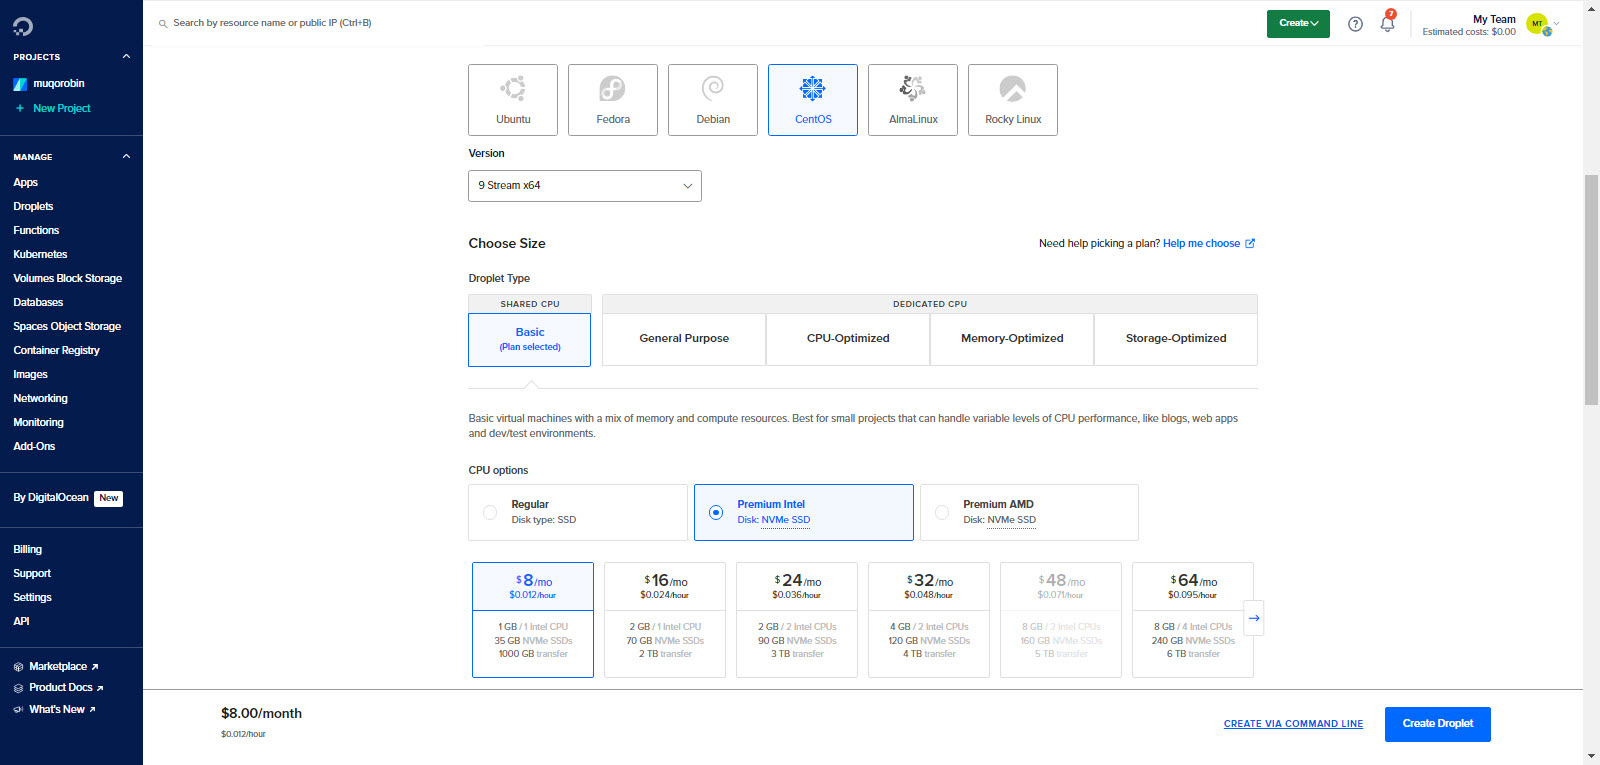Open Support in the sidebar
The width and height of the screenshot is (1600, 765).
(x=32, y=574)
